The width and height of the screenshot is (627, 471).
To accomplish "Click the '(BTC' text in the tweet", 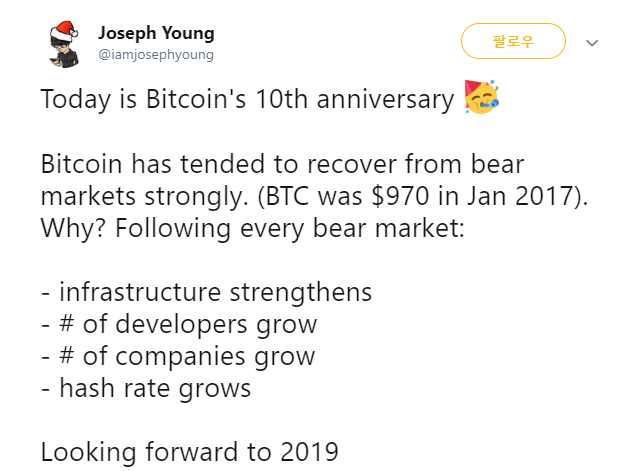I will pyautogui.click(x=283, y=197).
